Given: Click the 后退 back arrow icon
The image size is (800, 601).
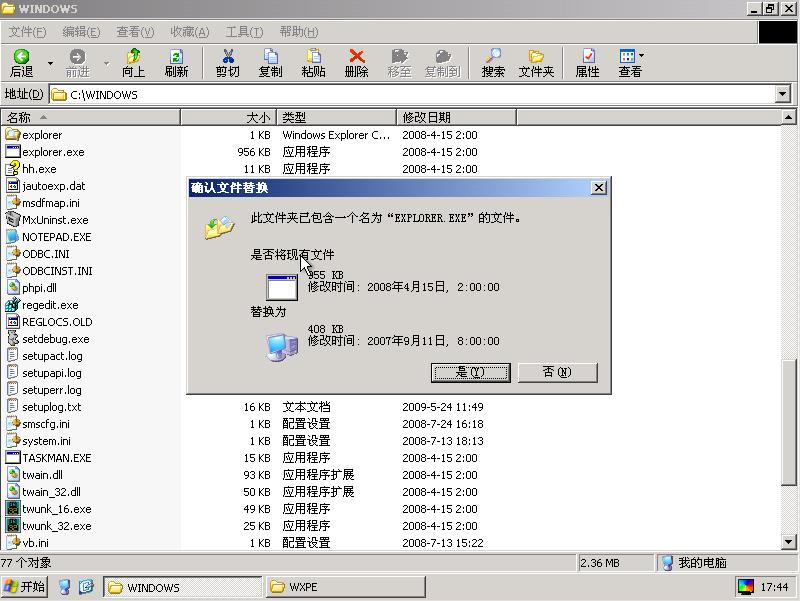Looking at the screenshot, I should click(x=21, y=56).
